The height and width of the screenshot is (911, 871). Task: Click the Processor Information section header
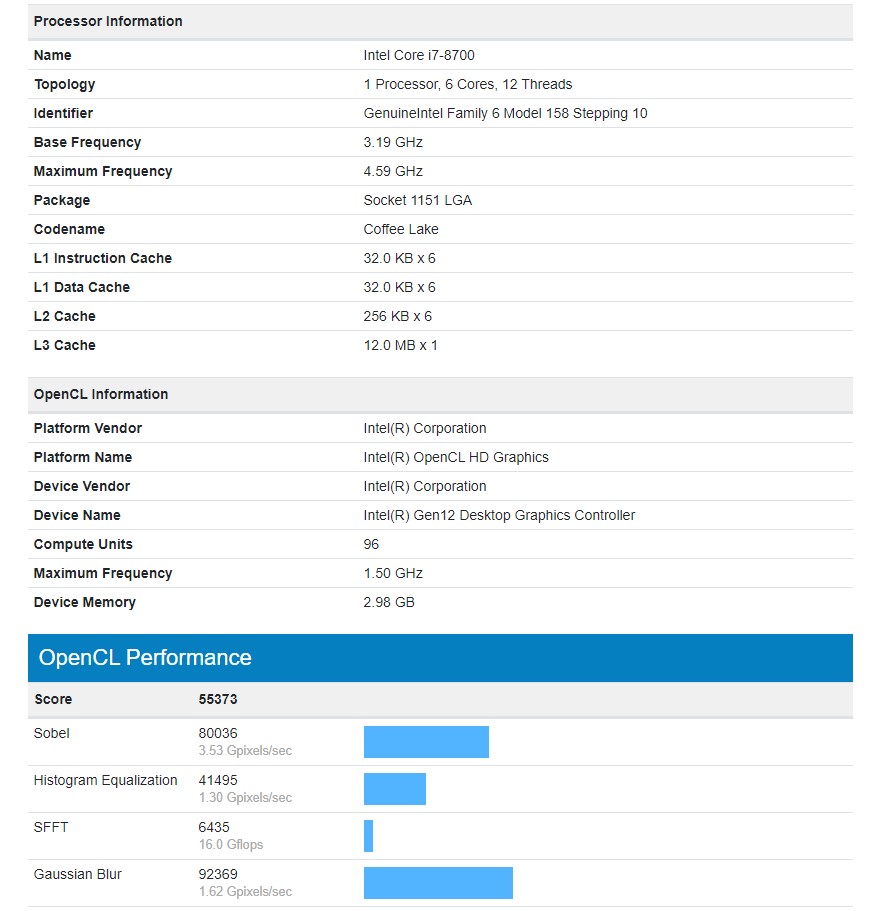[108, 21]
